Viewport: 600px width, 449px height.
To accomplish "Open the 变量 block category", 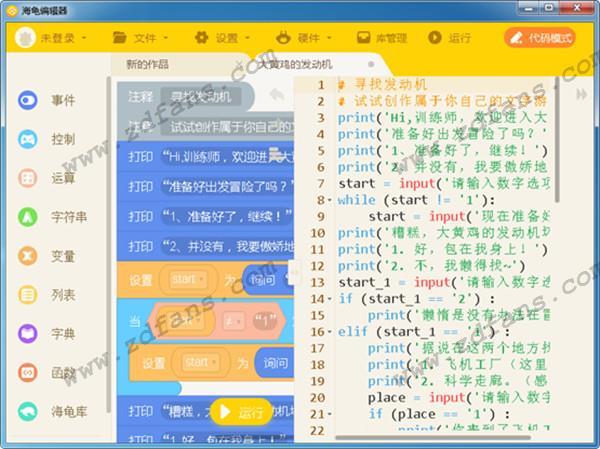I will (46, 256).
